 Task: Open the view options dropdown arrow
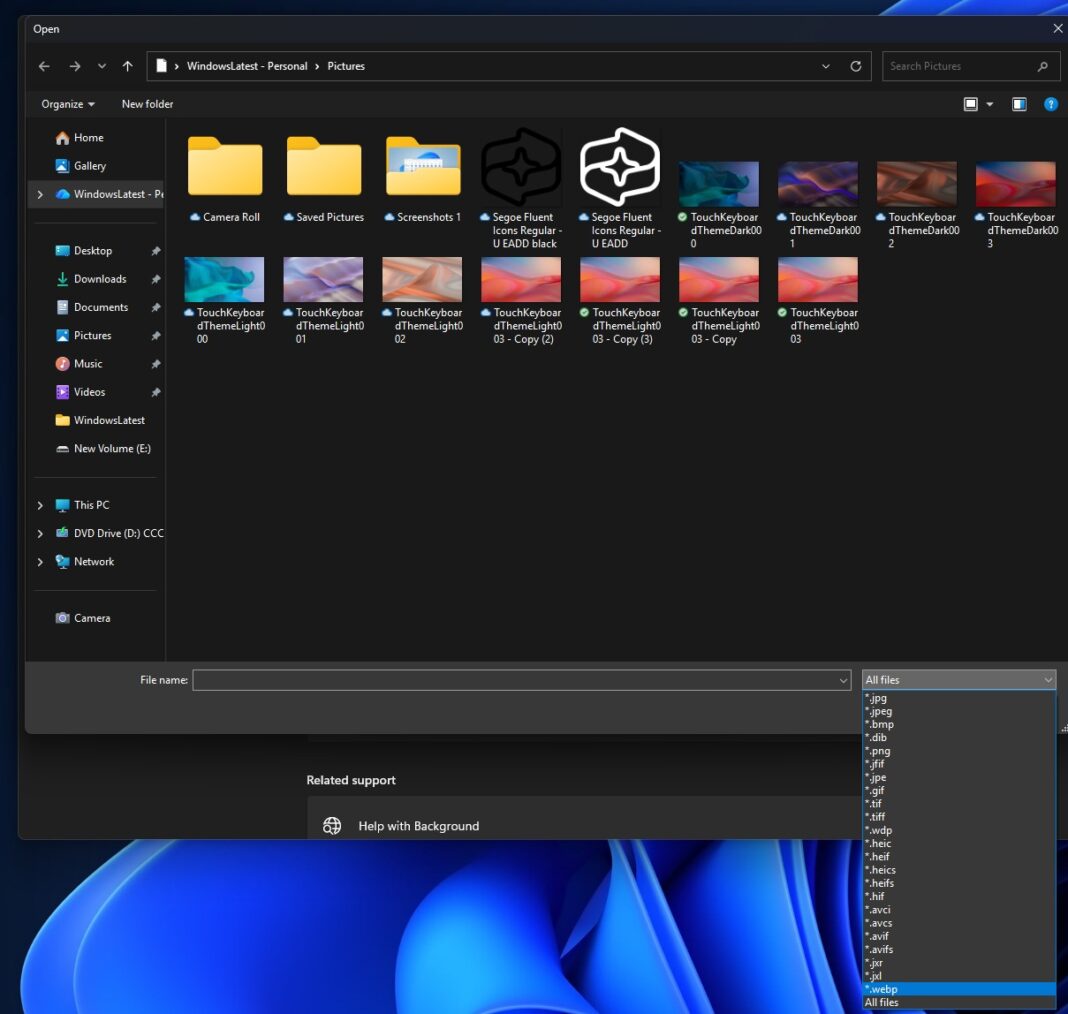[990, 103]
